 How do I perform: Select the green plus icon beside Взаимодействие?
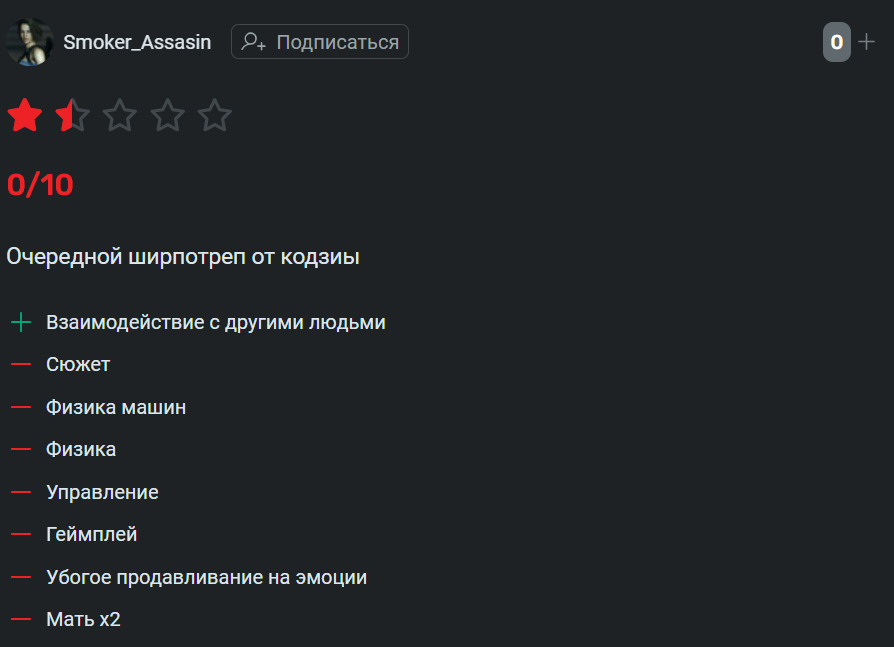tap(21, 322)
